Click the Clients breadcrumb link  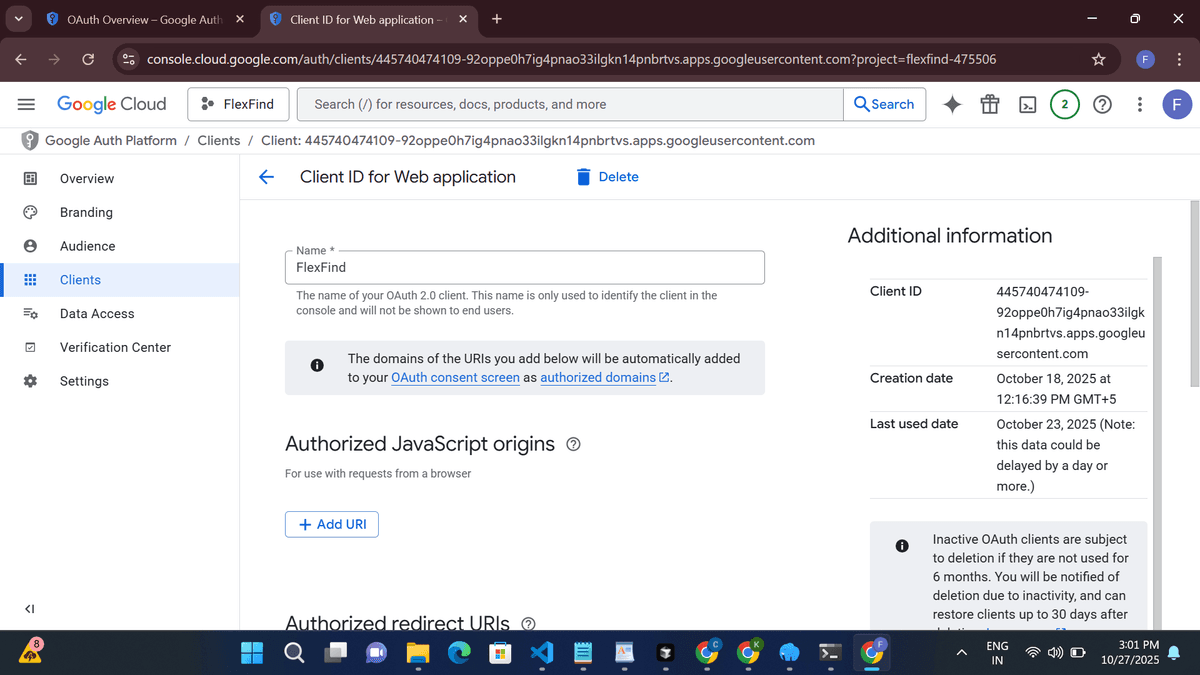[219, 140]
